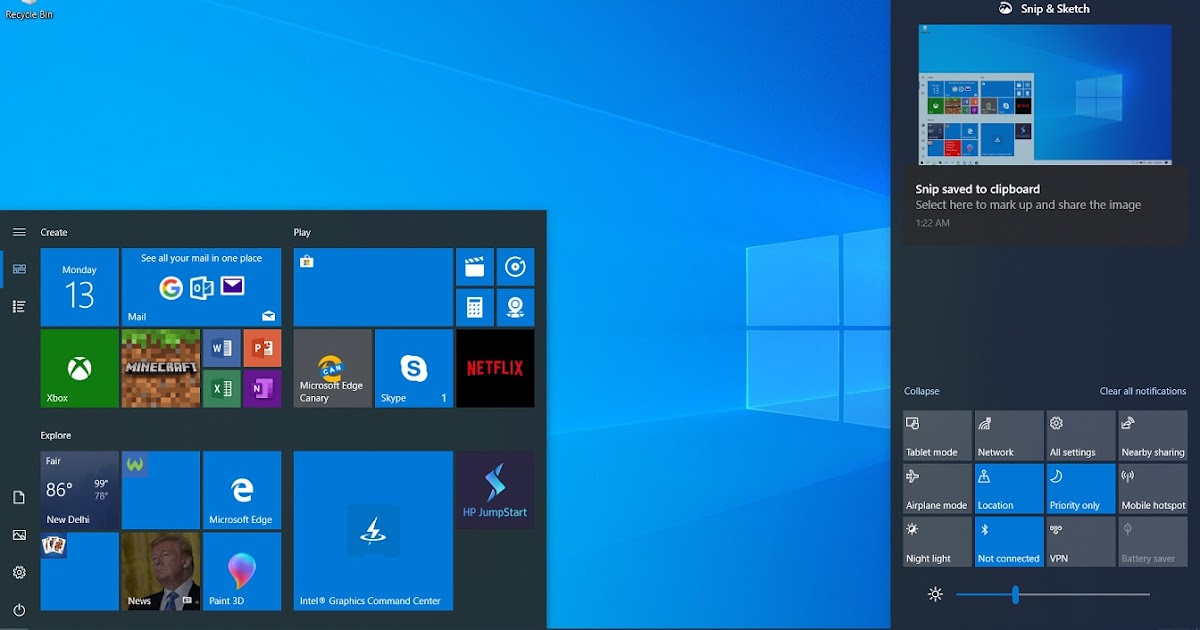
Task: Enable Night light quick action
Action: point(937,541)
